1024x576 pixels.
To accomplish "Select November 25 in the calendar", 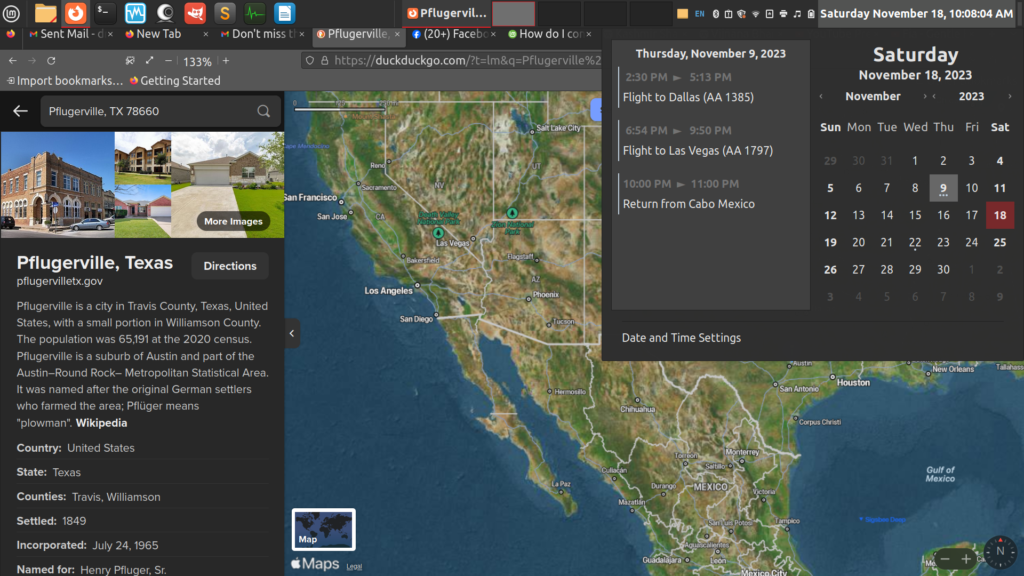I will coord(999,242).
